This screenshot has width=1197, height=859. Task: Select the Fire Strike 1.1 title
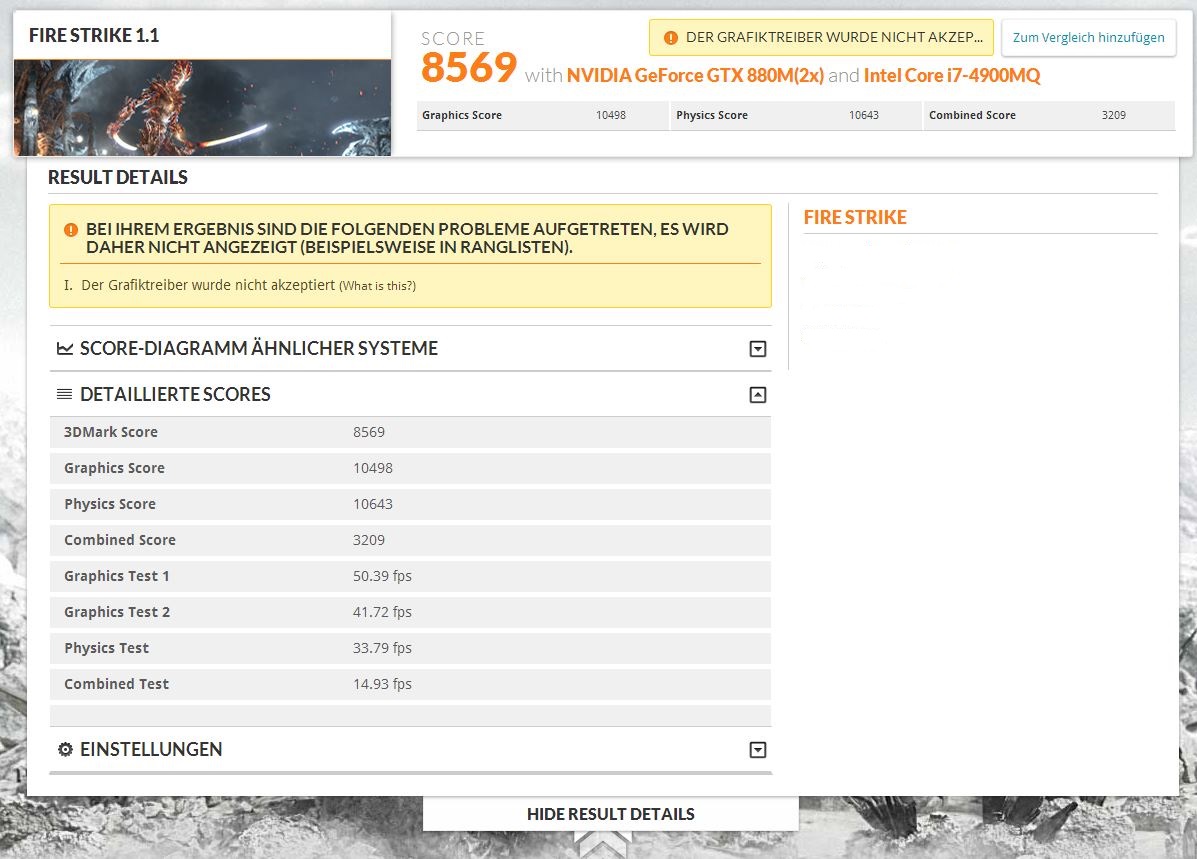click(x=94, y=36)
